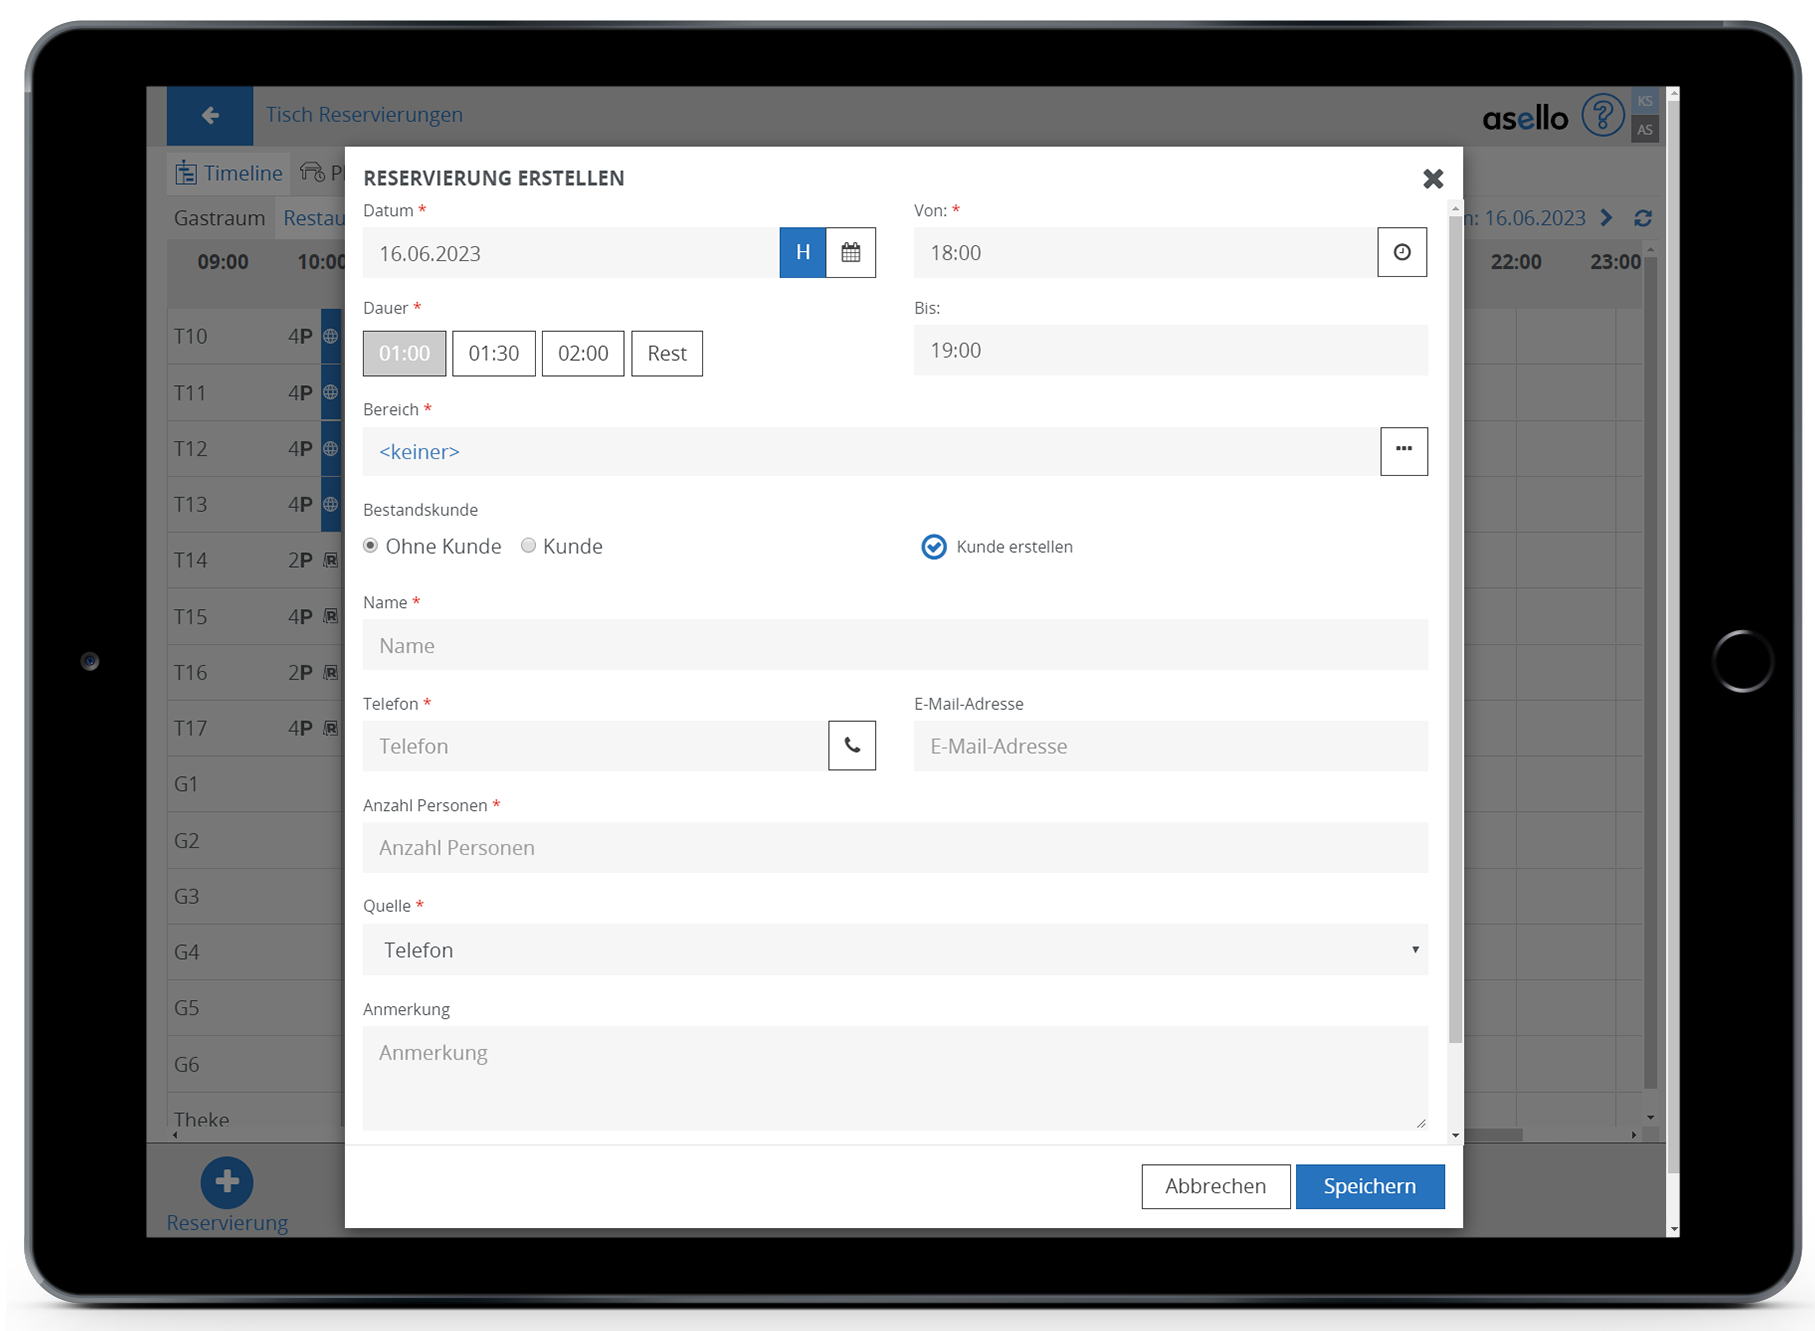Viewport: 1815px width, 1331px height.
Task: Open the Quelle dropdown showing Telefon
Action: coord(894,950)
